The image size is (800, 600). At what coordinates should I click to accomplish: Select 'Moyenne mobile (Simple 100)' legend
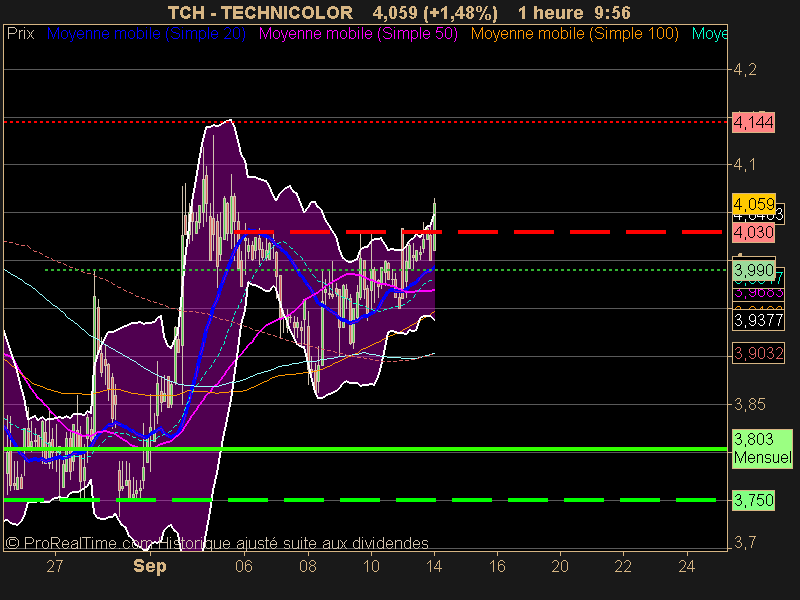574,34
